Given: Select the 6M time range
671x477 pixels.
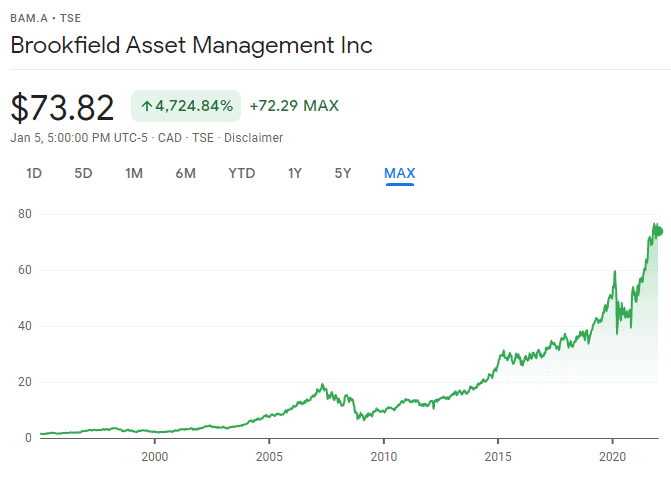Looking at the screenshot, I should (x=185, y=173).
